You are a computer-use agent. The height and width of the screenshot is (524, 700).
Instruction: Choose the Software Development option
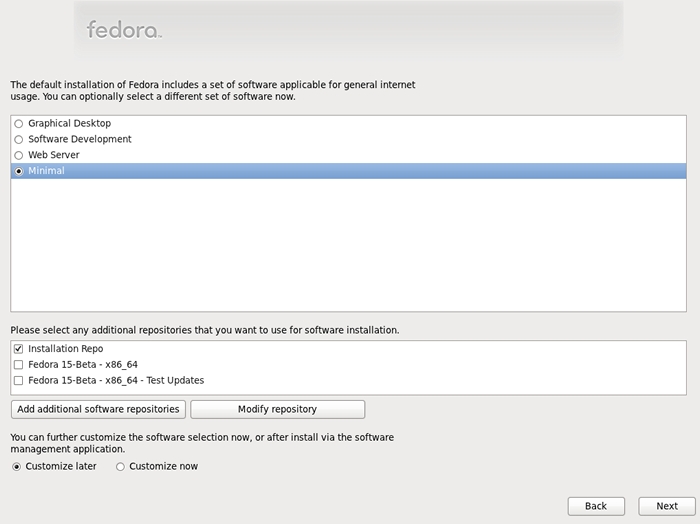click(18, 139)
